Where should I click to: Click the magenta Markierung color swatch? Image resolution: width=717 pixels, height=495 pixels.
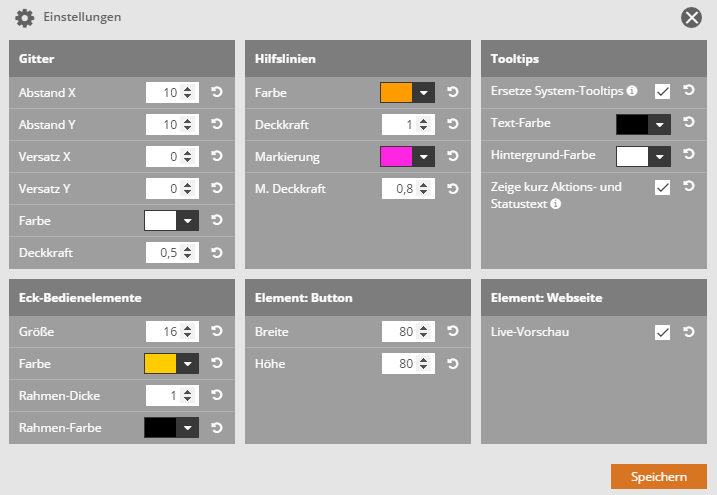[397, 157]
